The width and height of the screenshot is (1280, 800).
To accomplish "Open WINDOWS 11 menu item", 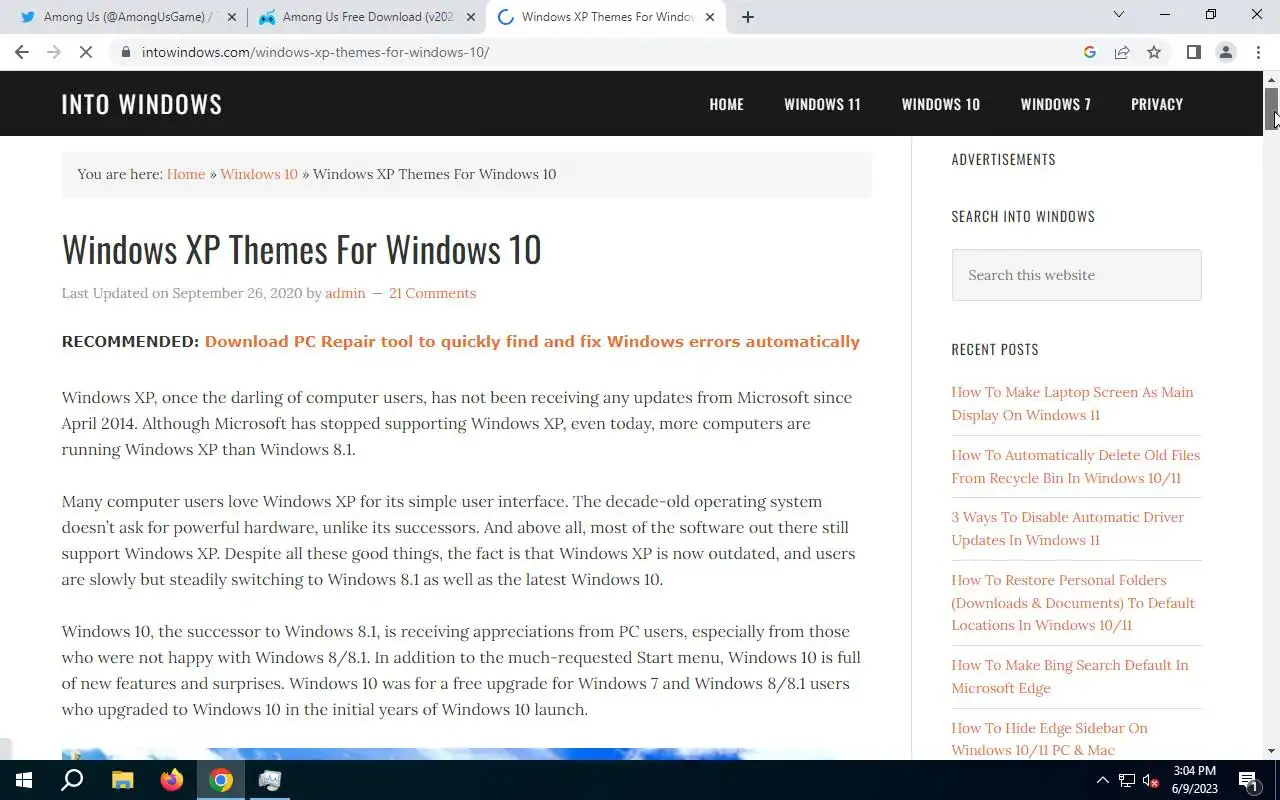I will pos(822,104).
